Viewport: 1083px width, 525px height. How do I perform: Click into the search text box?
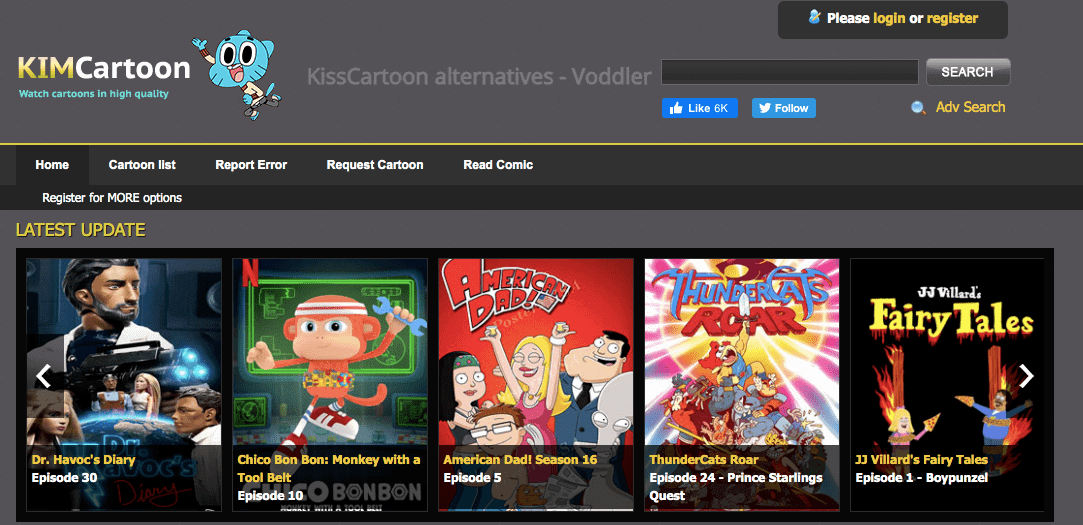click(x=789, y=72)
